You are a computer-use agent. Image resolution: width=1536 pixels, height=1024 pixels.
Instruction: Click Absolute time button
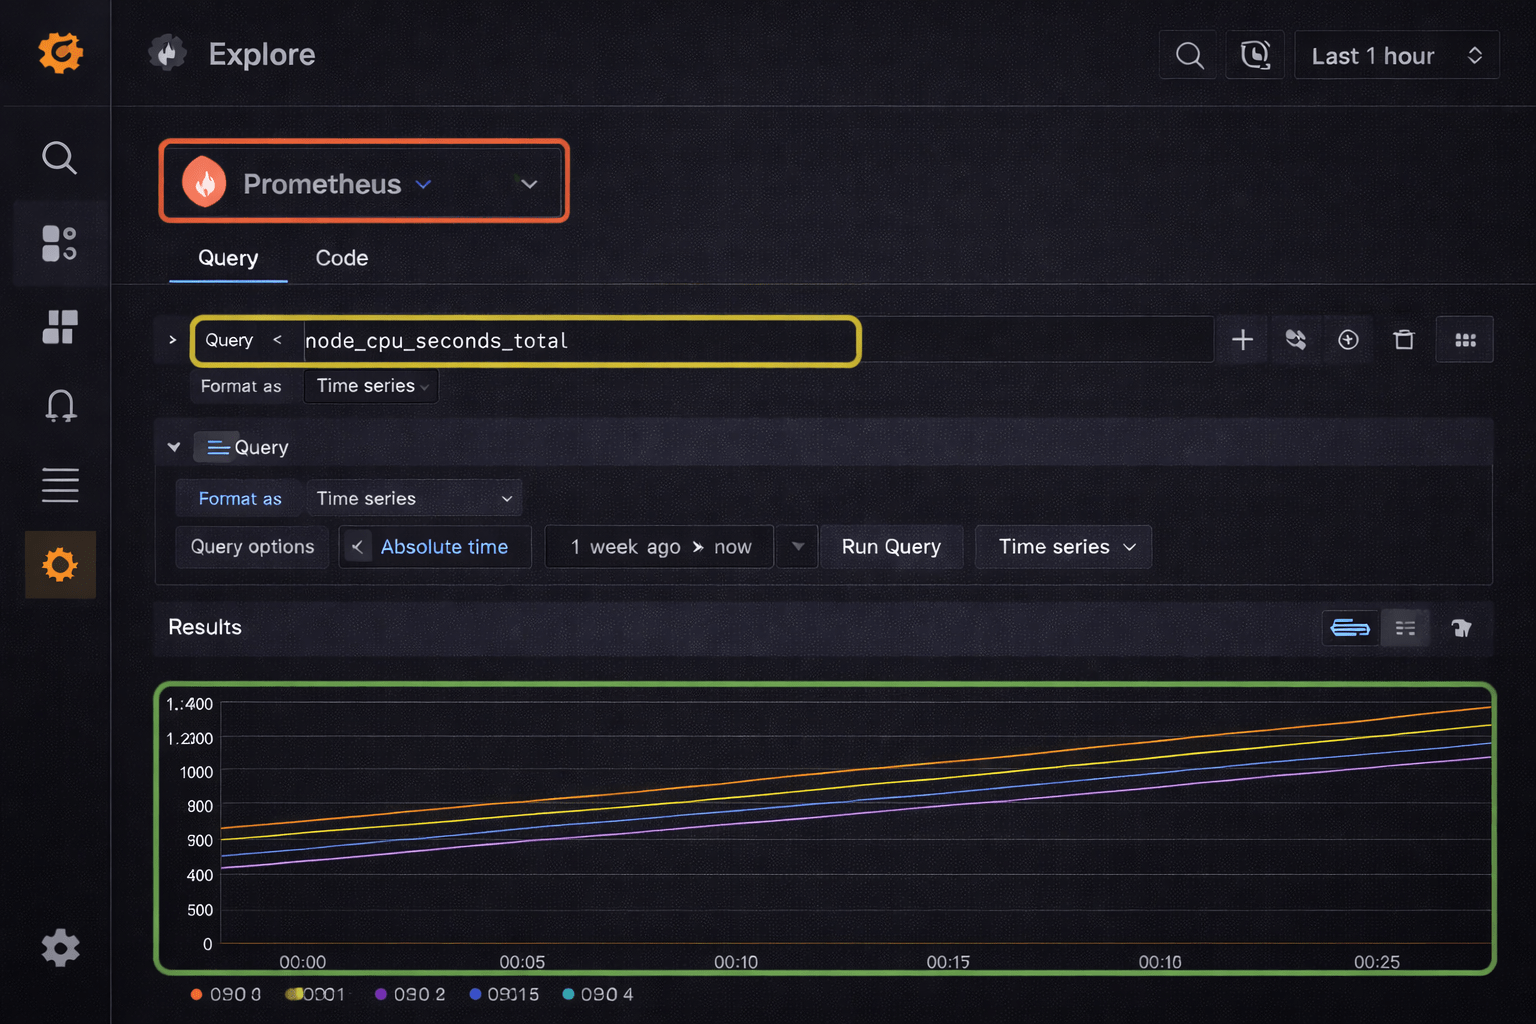[x=444, y=547]
